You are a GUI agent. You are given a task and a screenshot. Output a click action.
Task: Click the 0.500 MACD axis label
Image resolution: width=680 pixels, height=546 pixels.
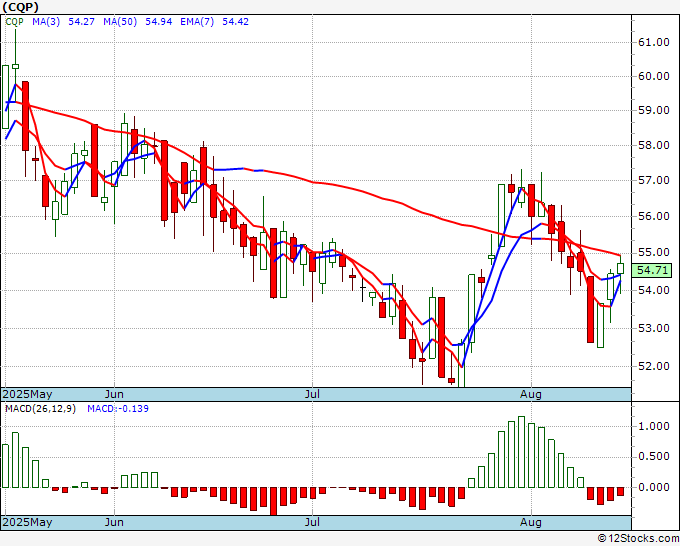click(654, 457)
